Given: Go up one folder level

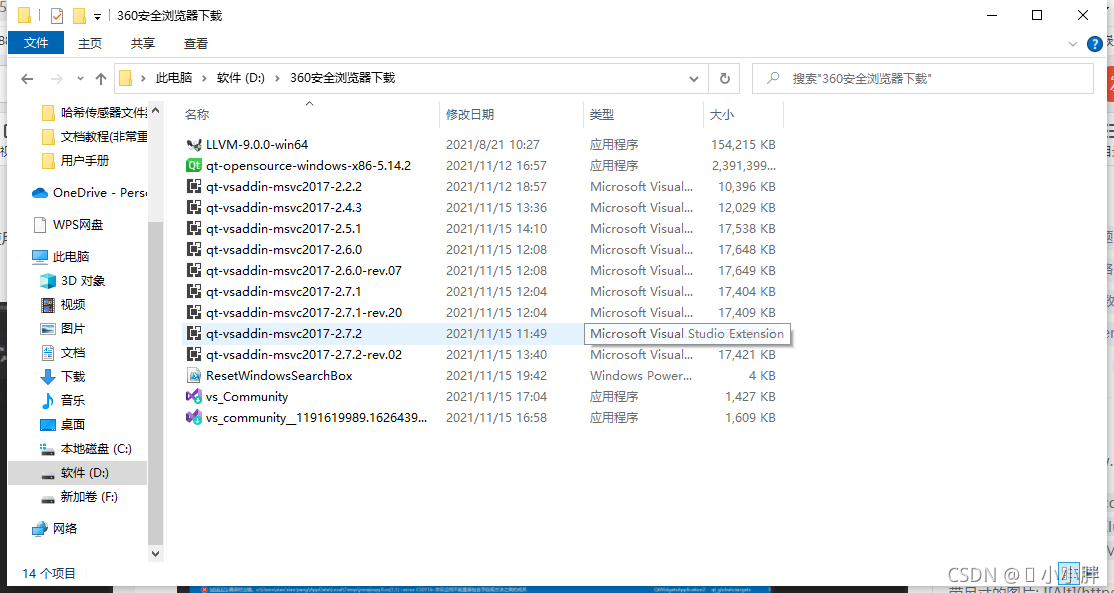Looking at the screenshot, I should tap(101, 79).
